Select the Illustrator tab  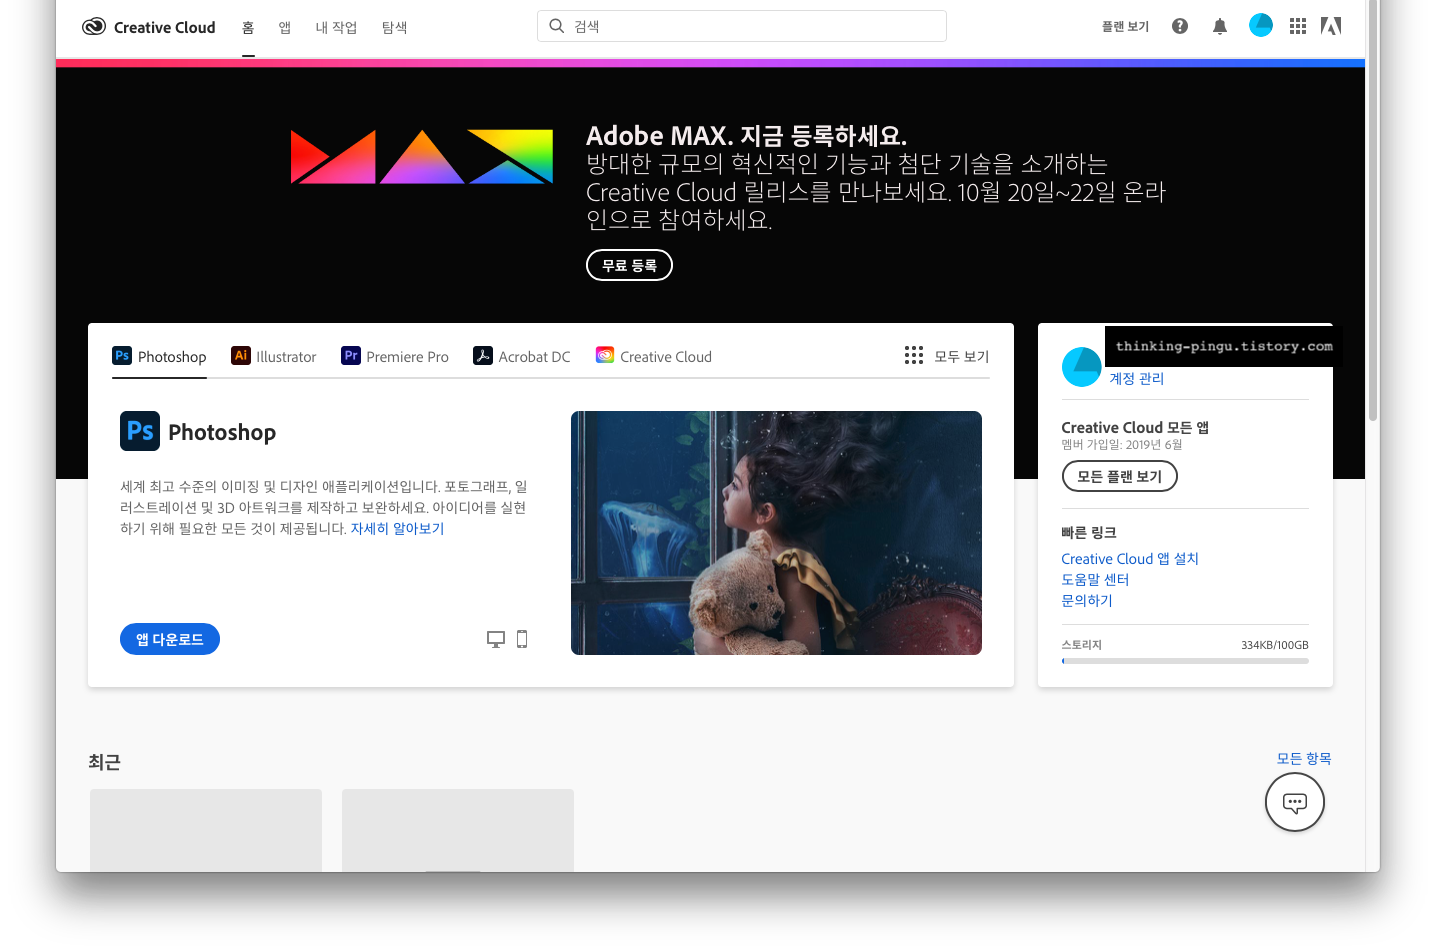pyautogui.click(x=273, y=356)
